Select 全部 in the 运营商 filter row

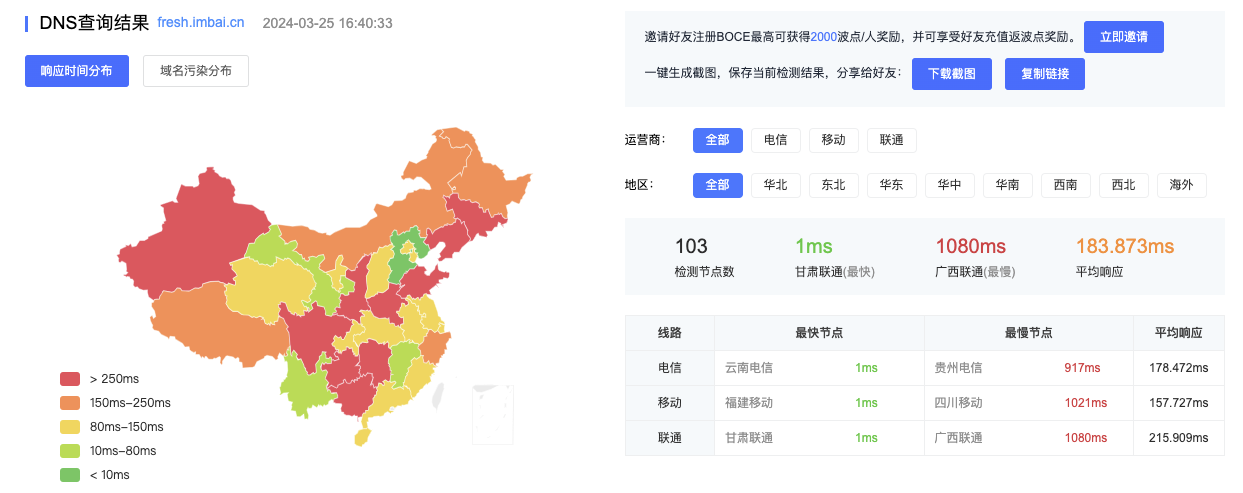[x=717, y=140]
